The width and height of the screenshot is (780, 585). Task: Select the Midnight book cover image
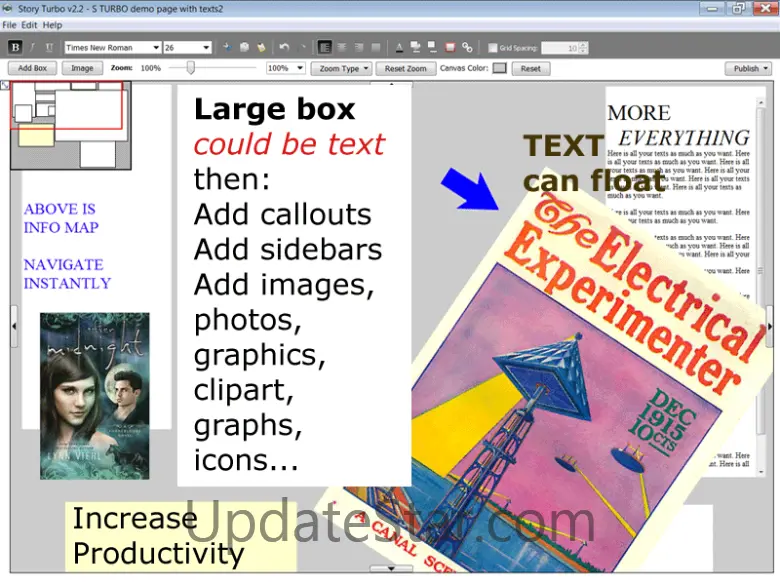tap(95, 396)
